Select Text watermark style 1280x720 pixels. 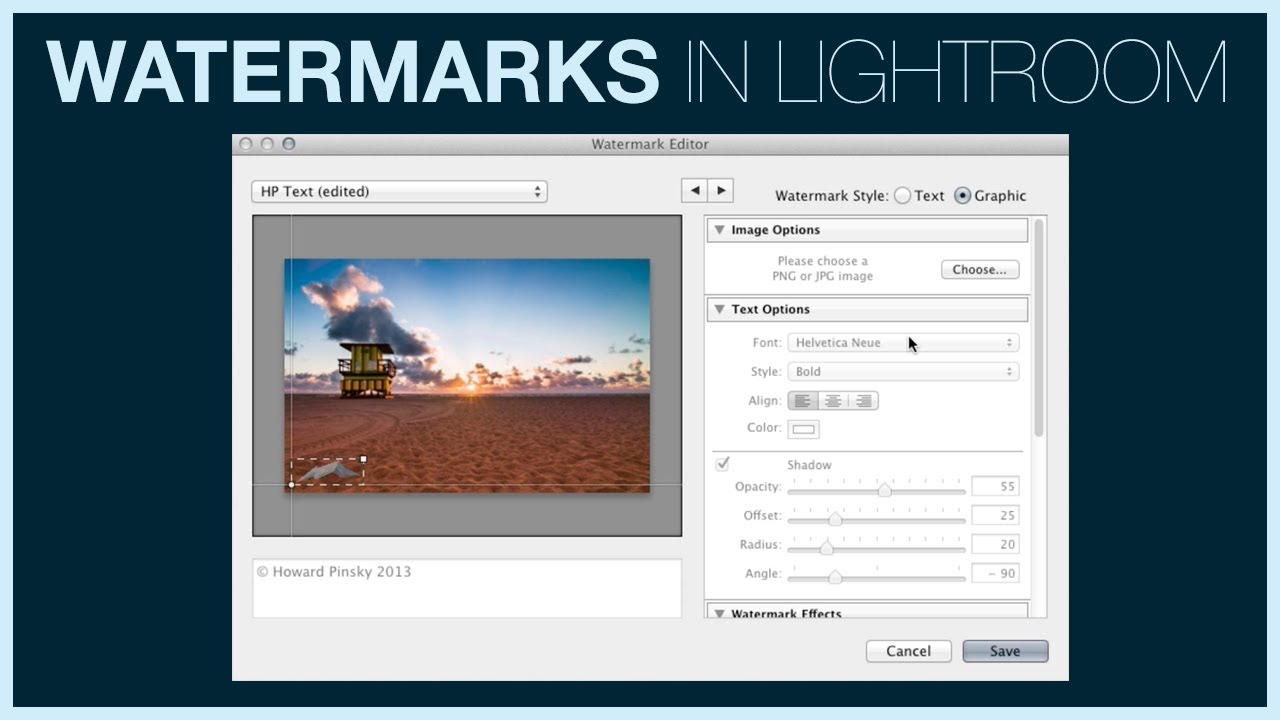[903, 196]
